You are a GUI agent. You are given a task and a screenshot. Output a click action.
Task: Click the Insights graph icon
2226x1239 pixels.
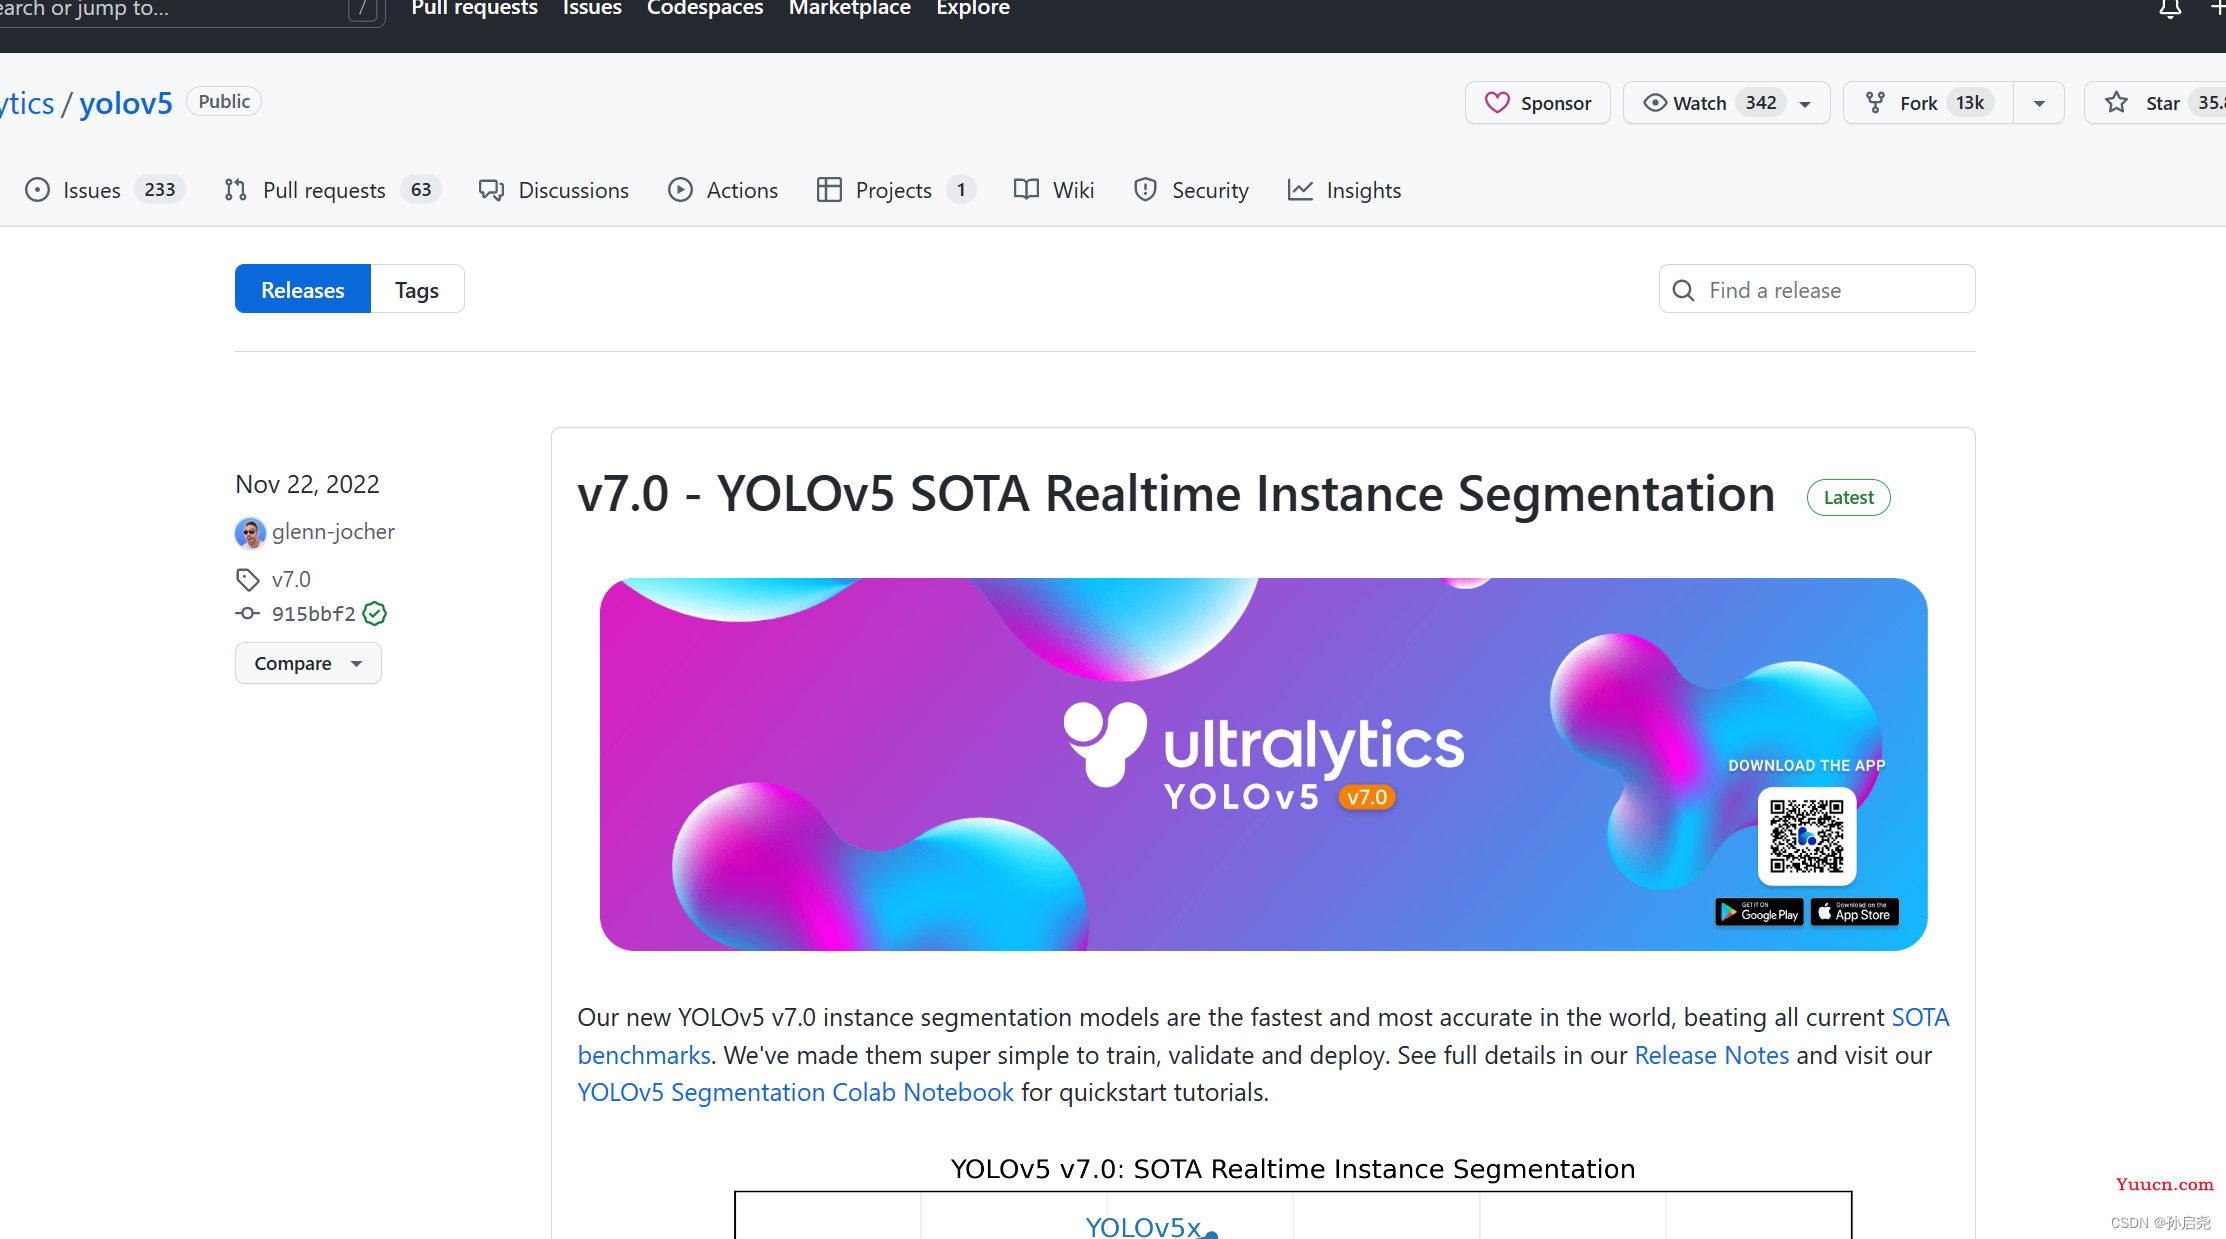[1300, 190]
